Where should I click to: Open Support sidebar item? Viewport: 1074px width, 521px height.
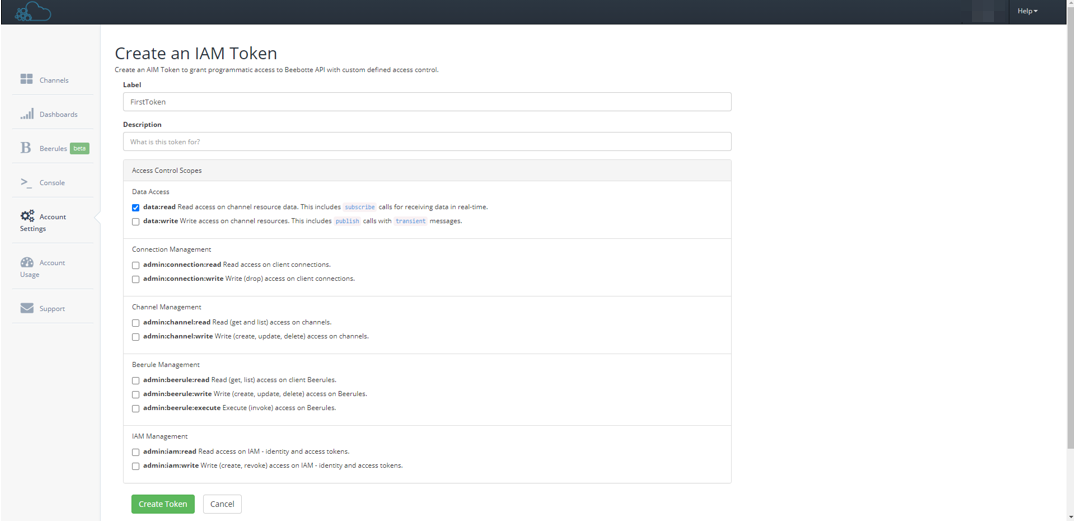[51, 309]
